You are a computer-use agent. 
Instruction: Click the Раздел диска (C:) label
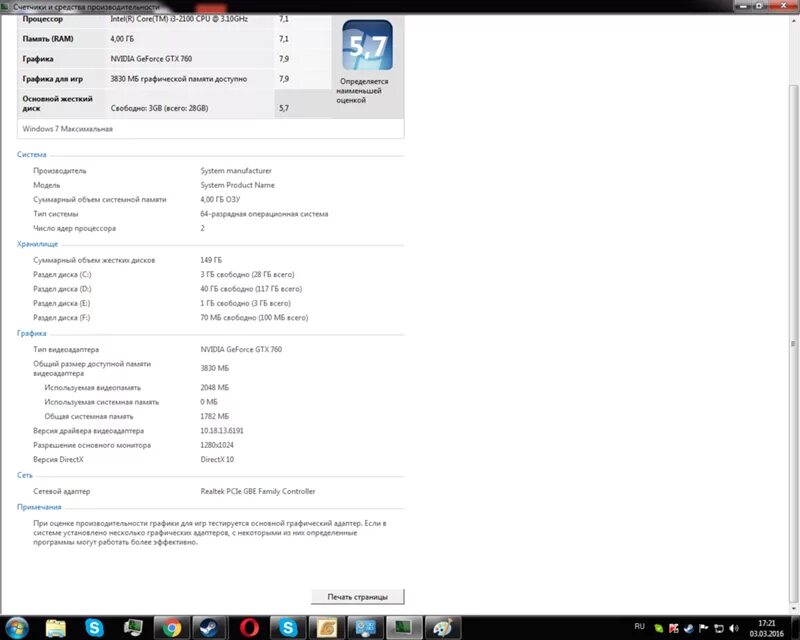click(x=62, y=275)
